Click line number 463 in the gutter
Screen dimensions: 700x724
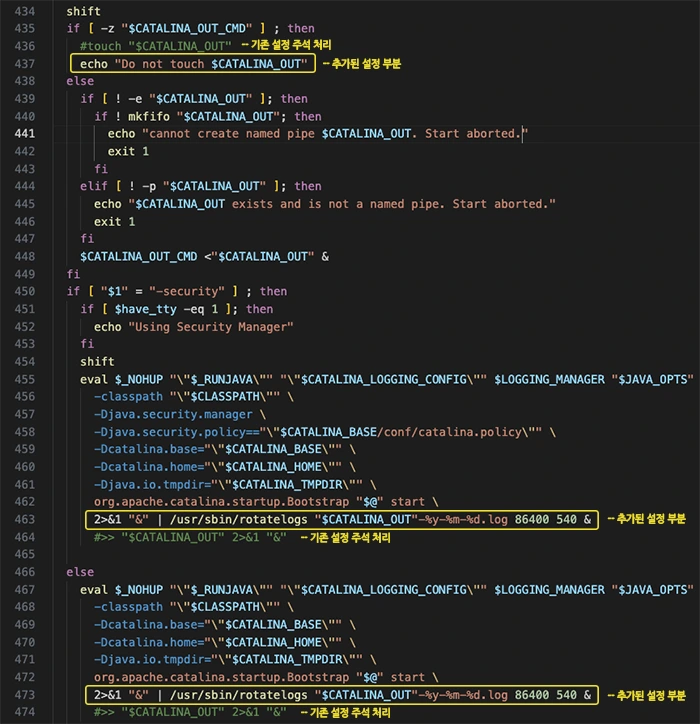pyautogui.click(x=25, y=519)
